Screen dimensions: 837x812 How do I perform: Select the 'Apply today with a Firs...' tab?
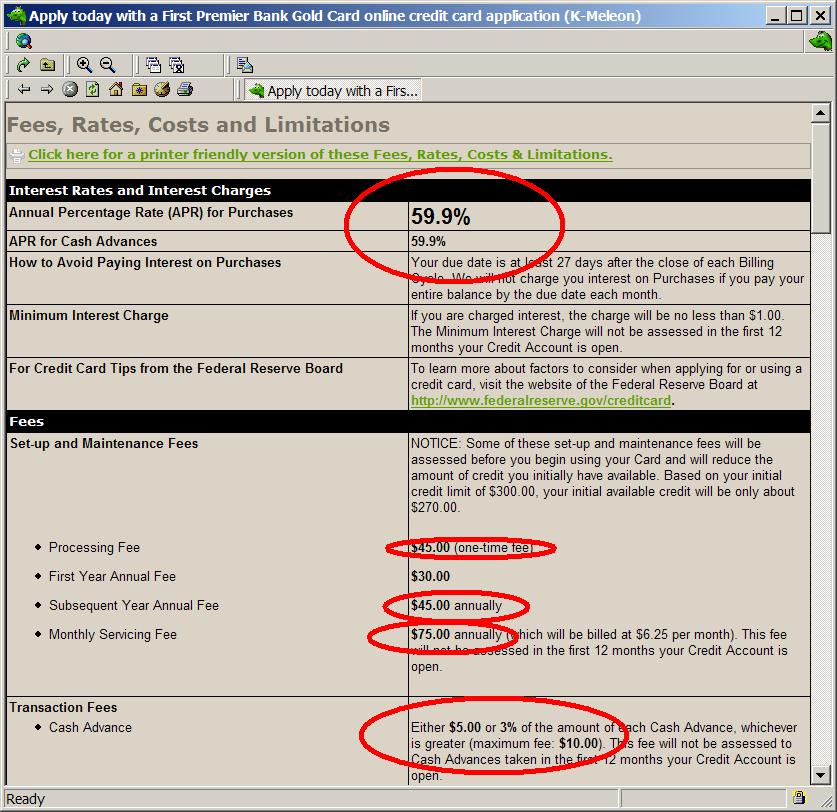pyautogui.click(x=333, y=91)
